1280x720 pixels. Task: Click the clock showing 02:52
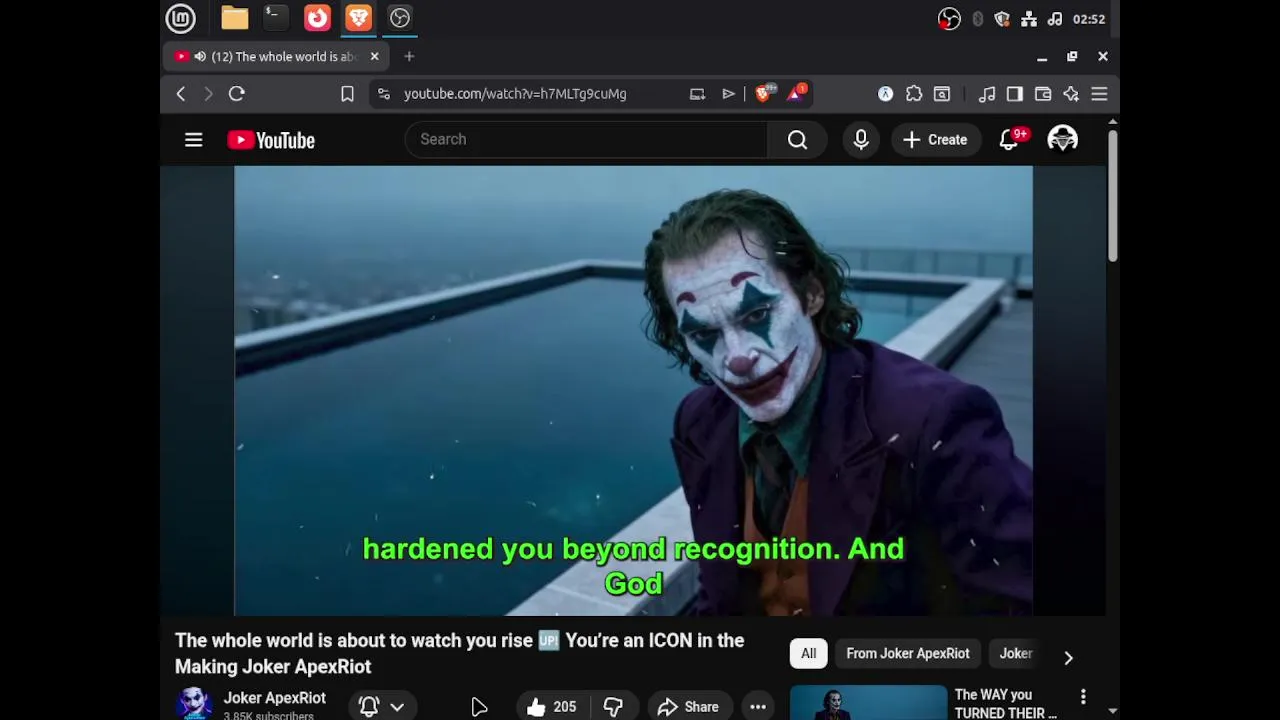click(x=1088, y=19)
